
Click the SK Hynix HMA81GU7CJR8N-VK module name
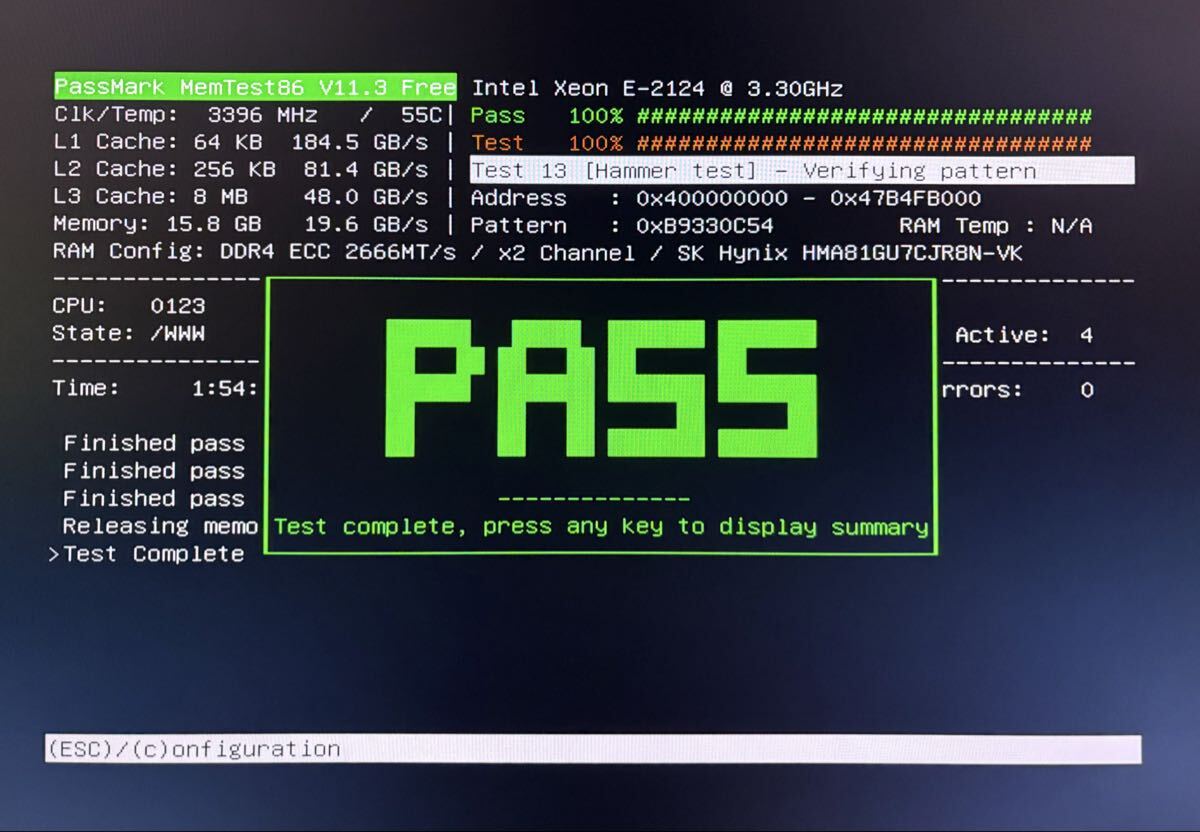(850, 253)
